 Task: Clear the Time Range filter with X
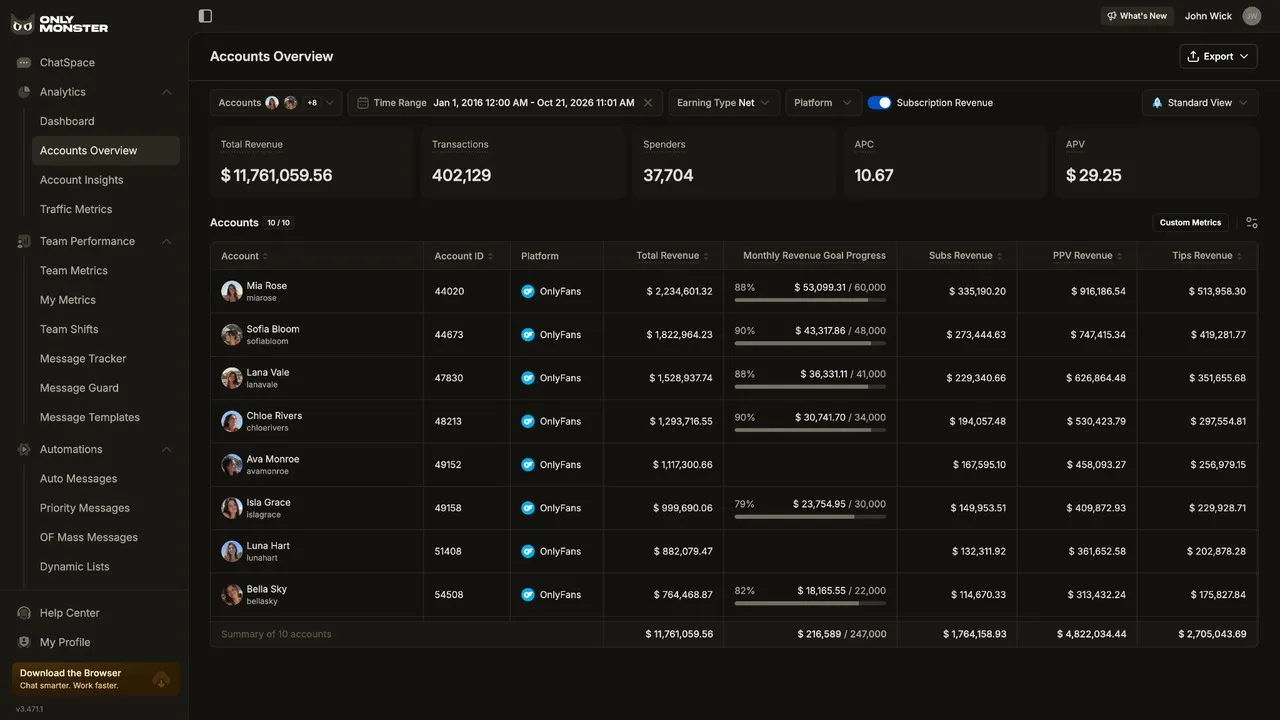[648, 103]
